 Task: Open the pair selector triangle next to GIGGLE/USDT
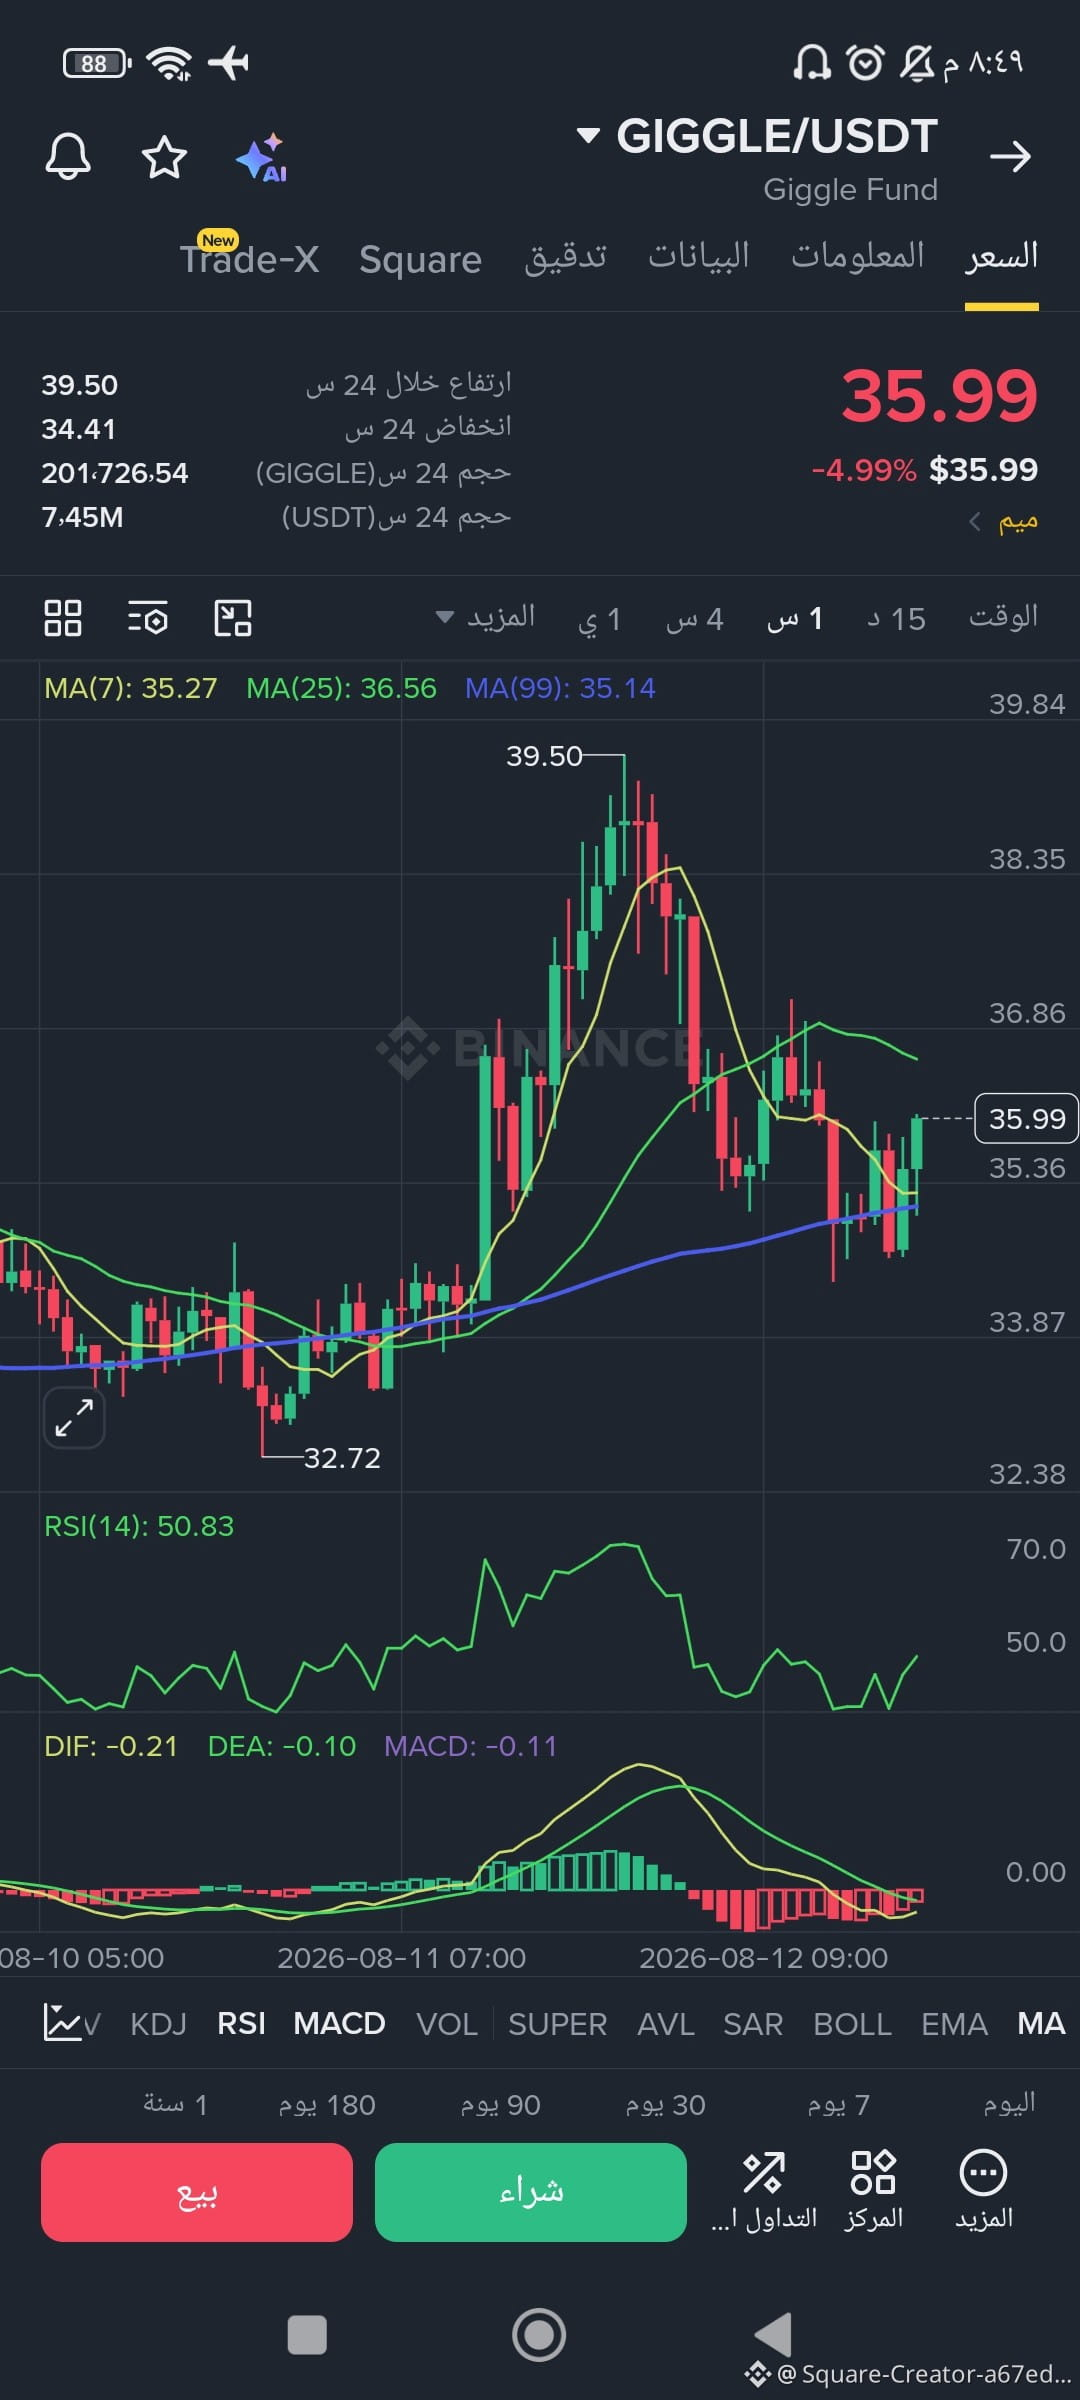589,135
